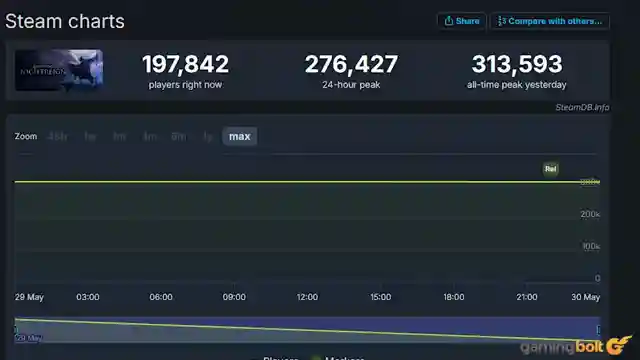Image resolution: width=640 pixels, height=360 pixels.
Task: Click the Compare with others chart icon
Action: point(502,21)
